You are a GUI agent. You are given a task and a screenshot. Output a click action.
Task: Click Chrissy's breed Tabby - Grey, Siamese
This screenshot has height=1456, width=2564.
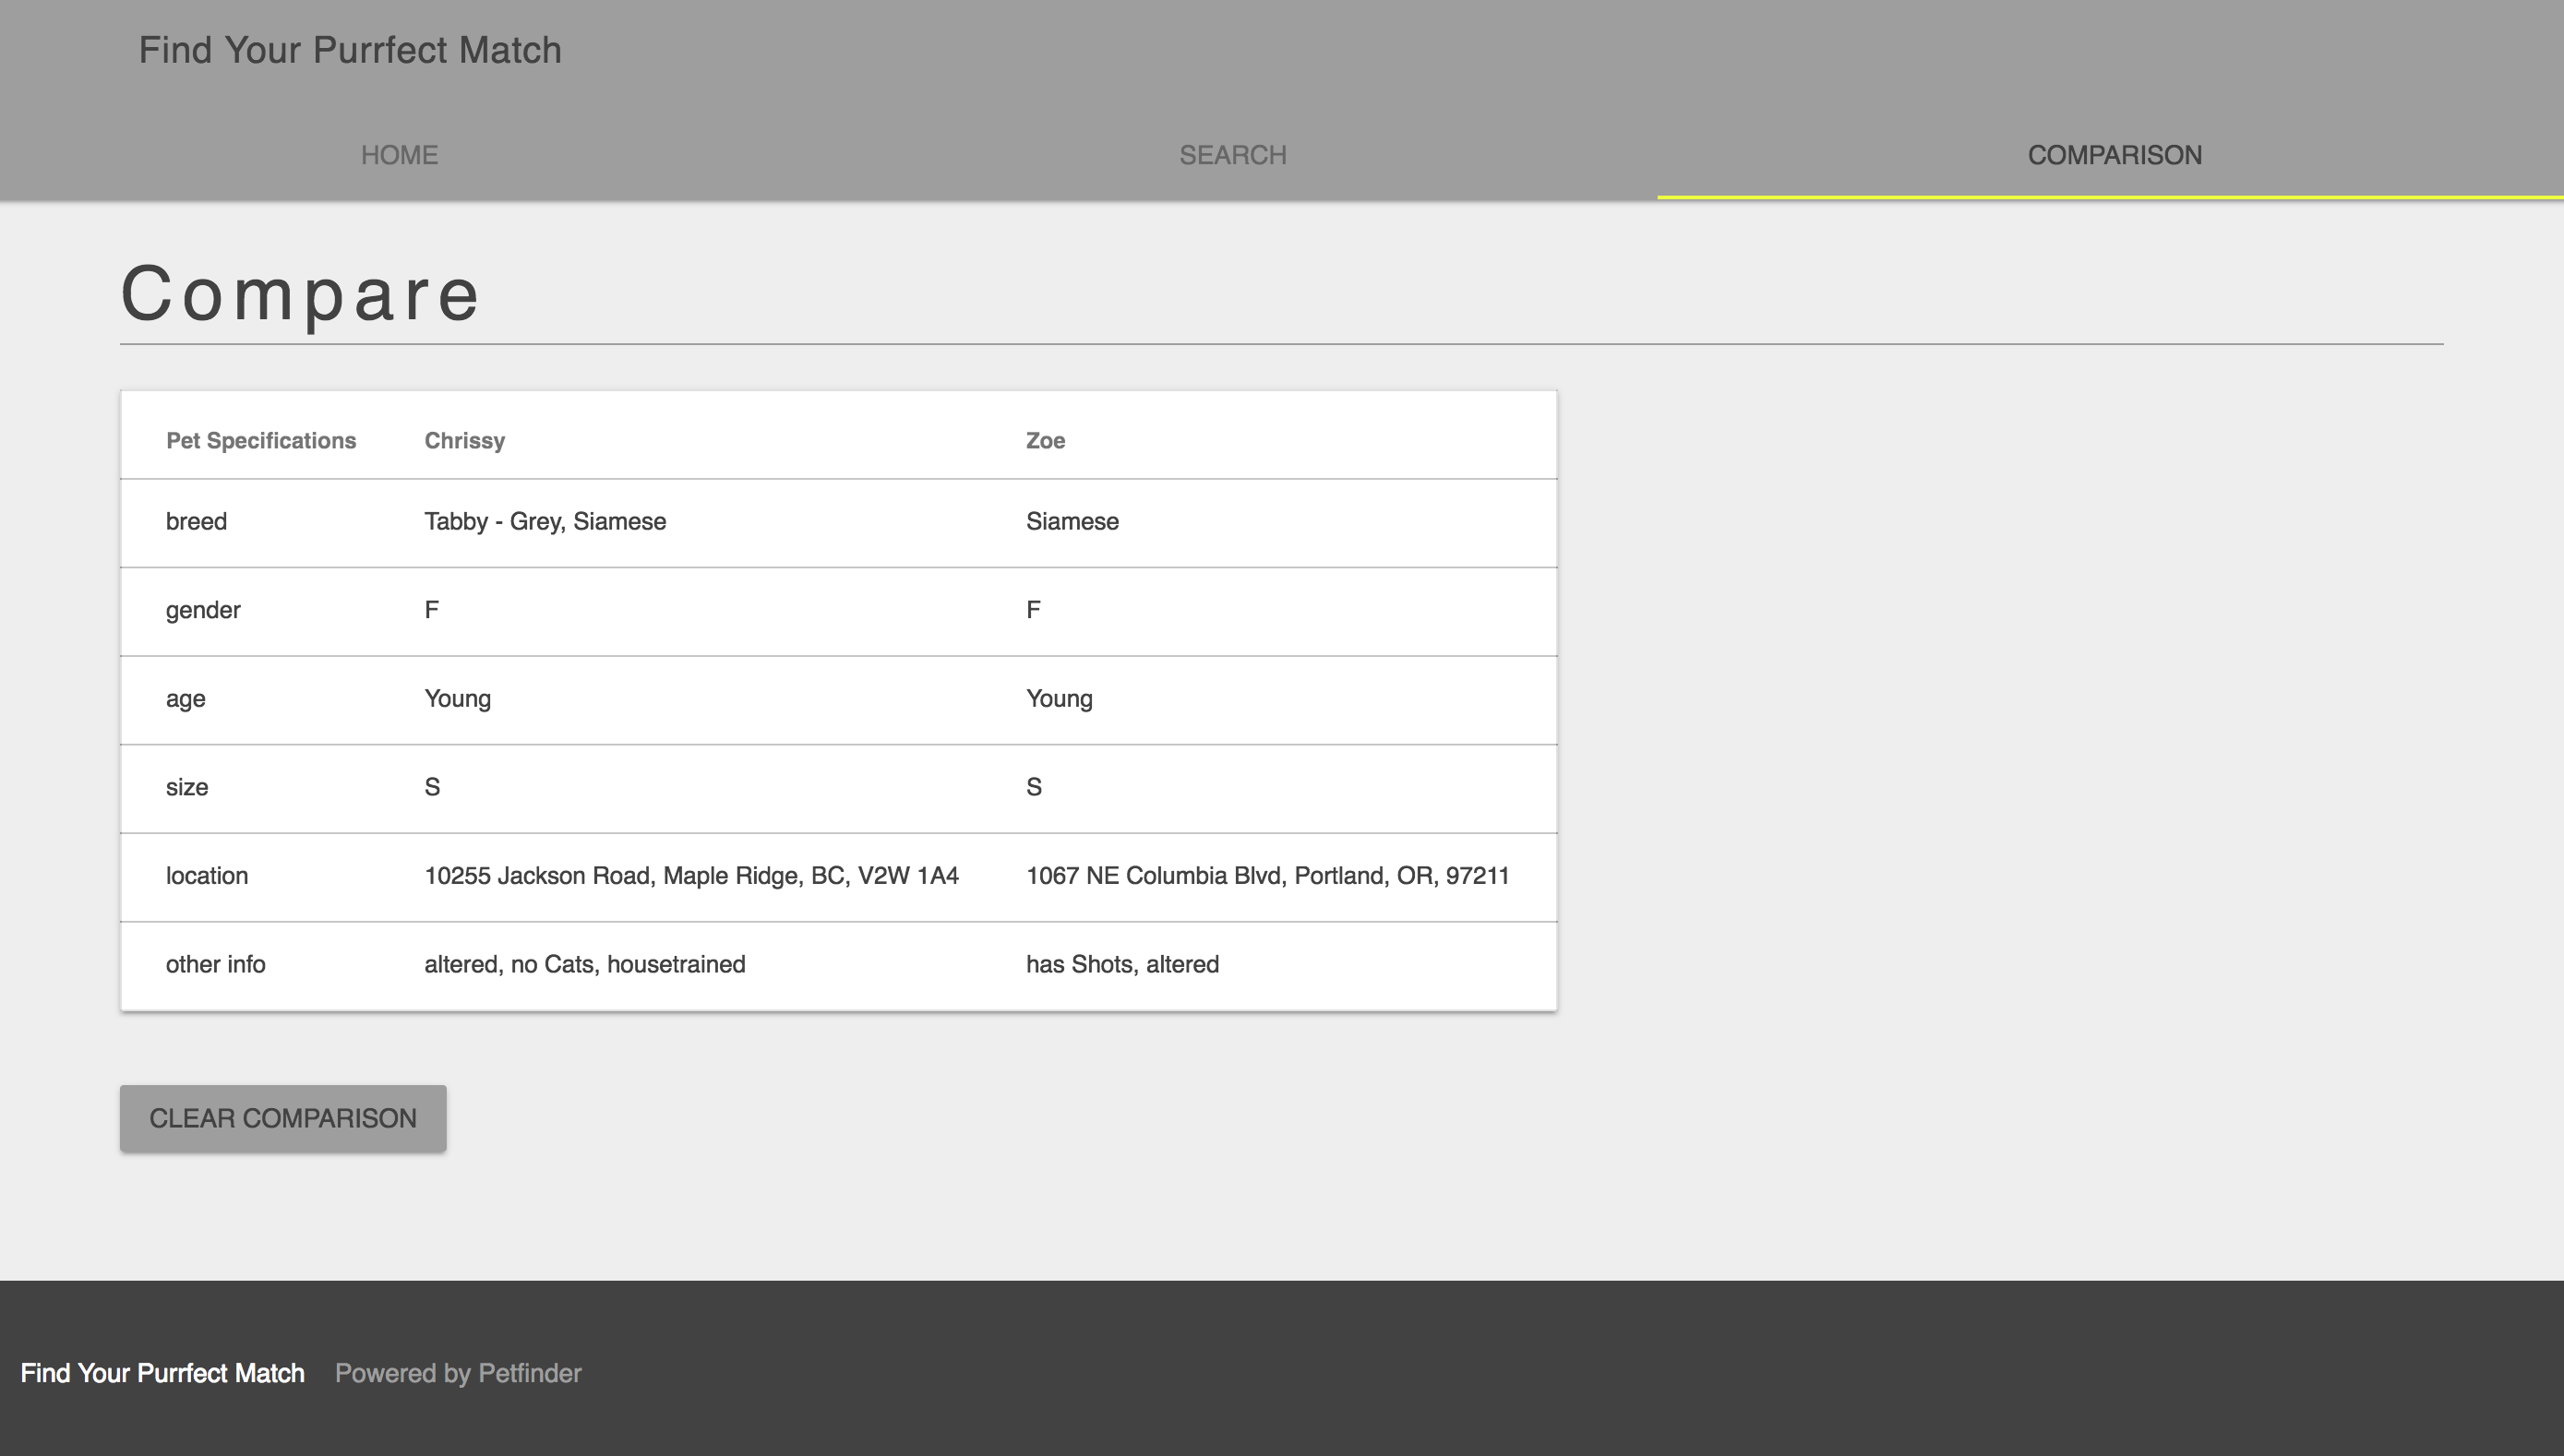(x=545, y=522)
